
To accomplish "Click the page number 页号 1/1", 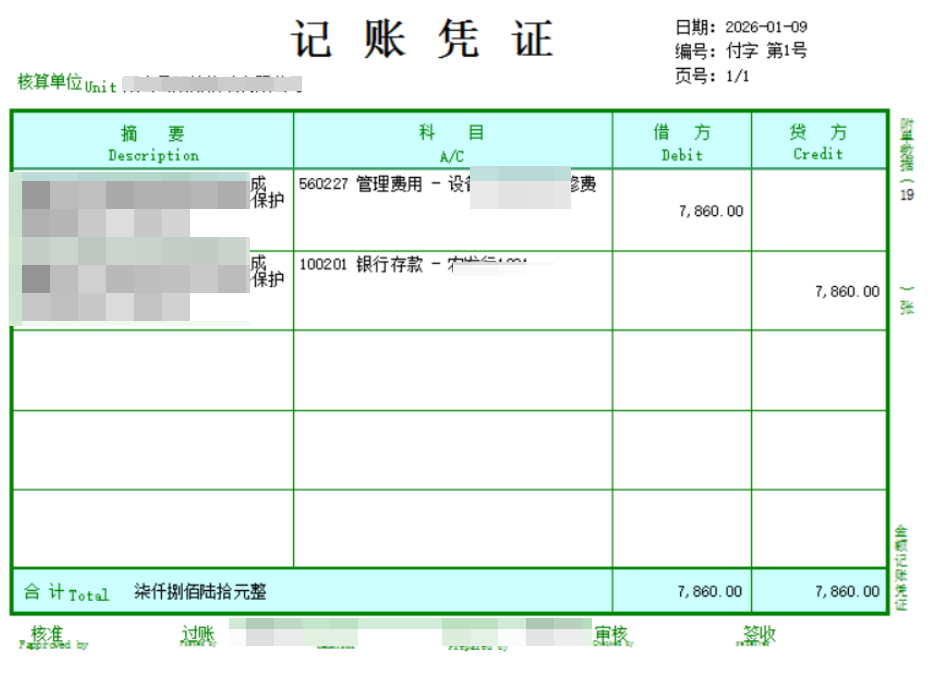I will coord(712,75).
